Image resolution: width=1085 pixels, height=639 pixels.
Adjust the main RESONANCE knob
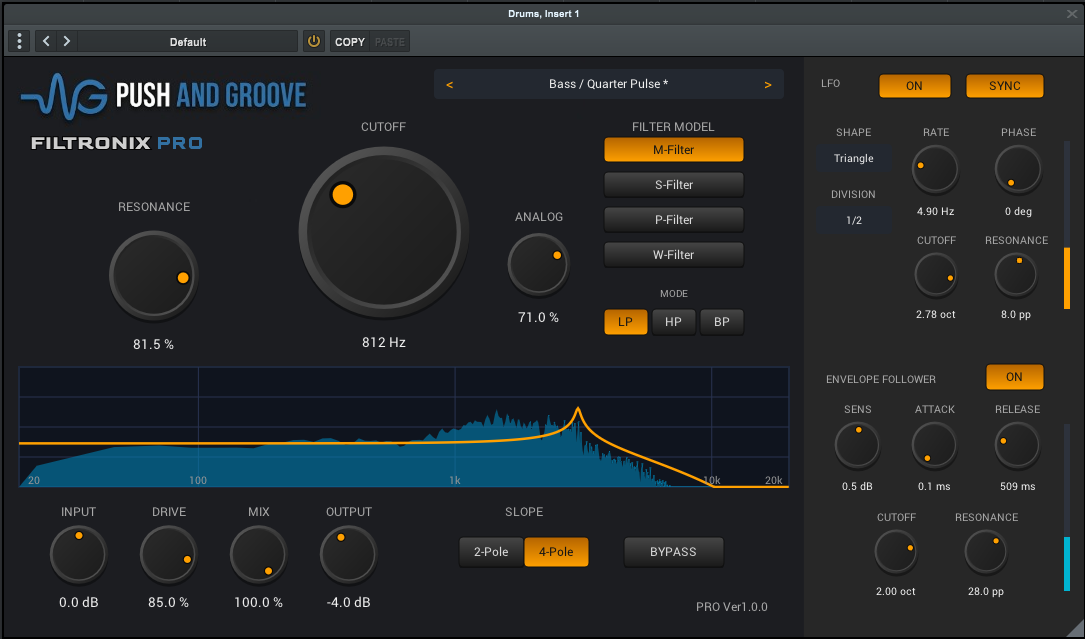154,276
